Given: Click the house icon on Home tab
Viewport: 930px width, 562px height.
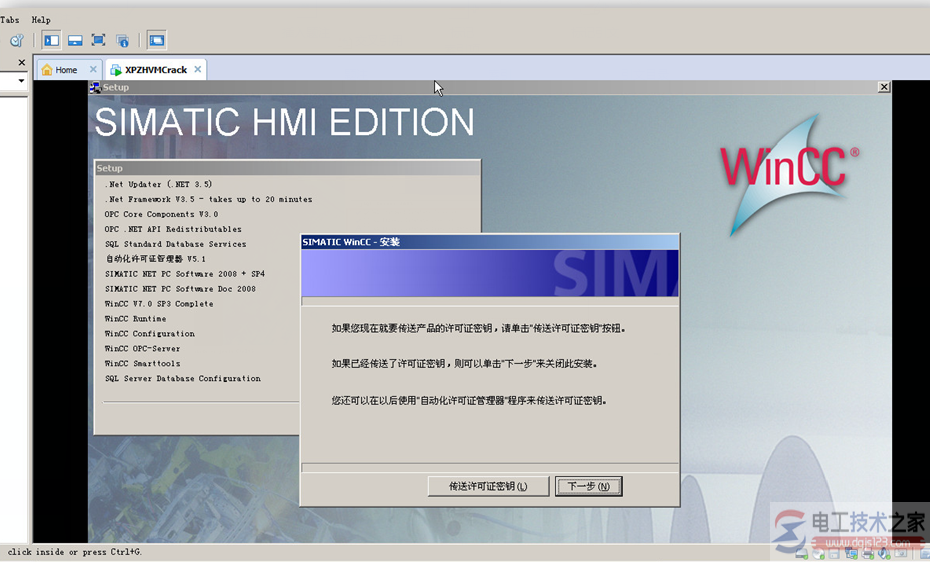Looking at the screenshot, I should pos(47,70).
